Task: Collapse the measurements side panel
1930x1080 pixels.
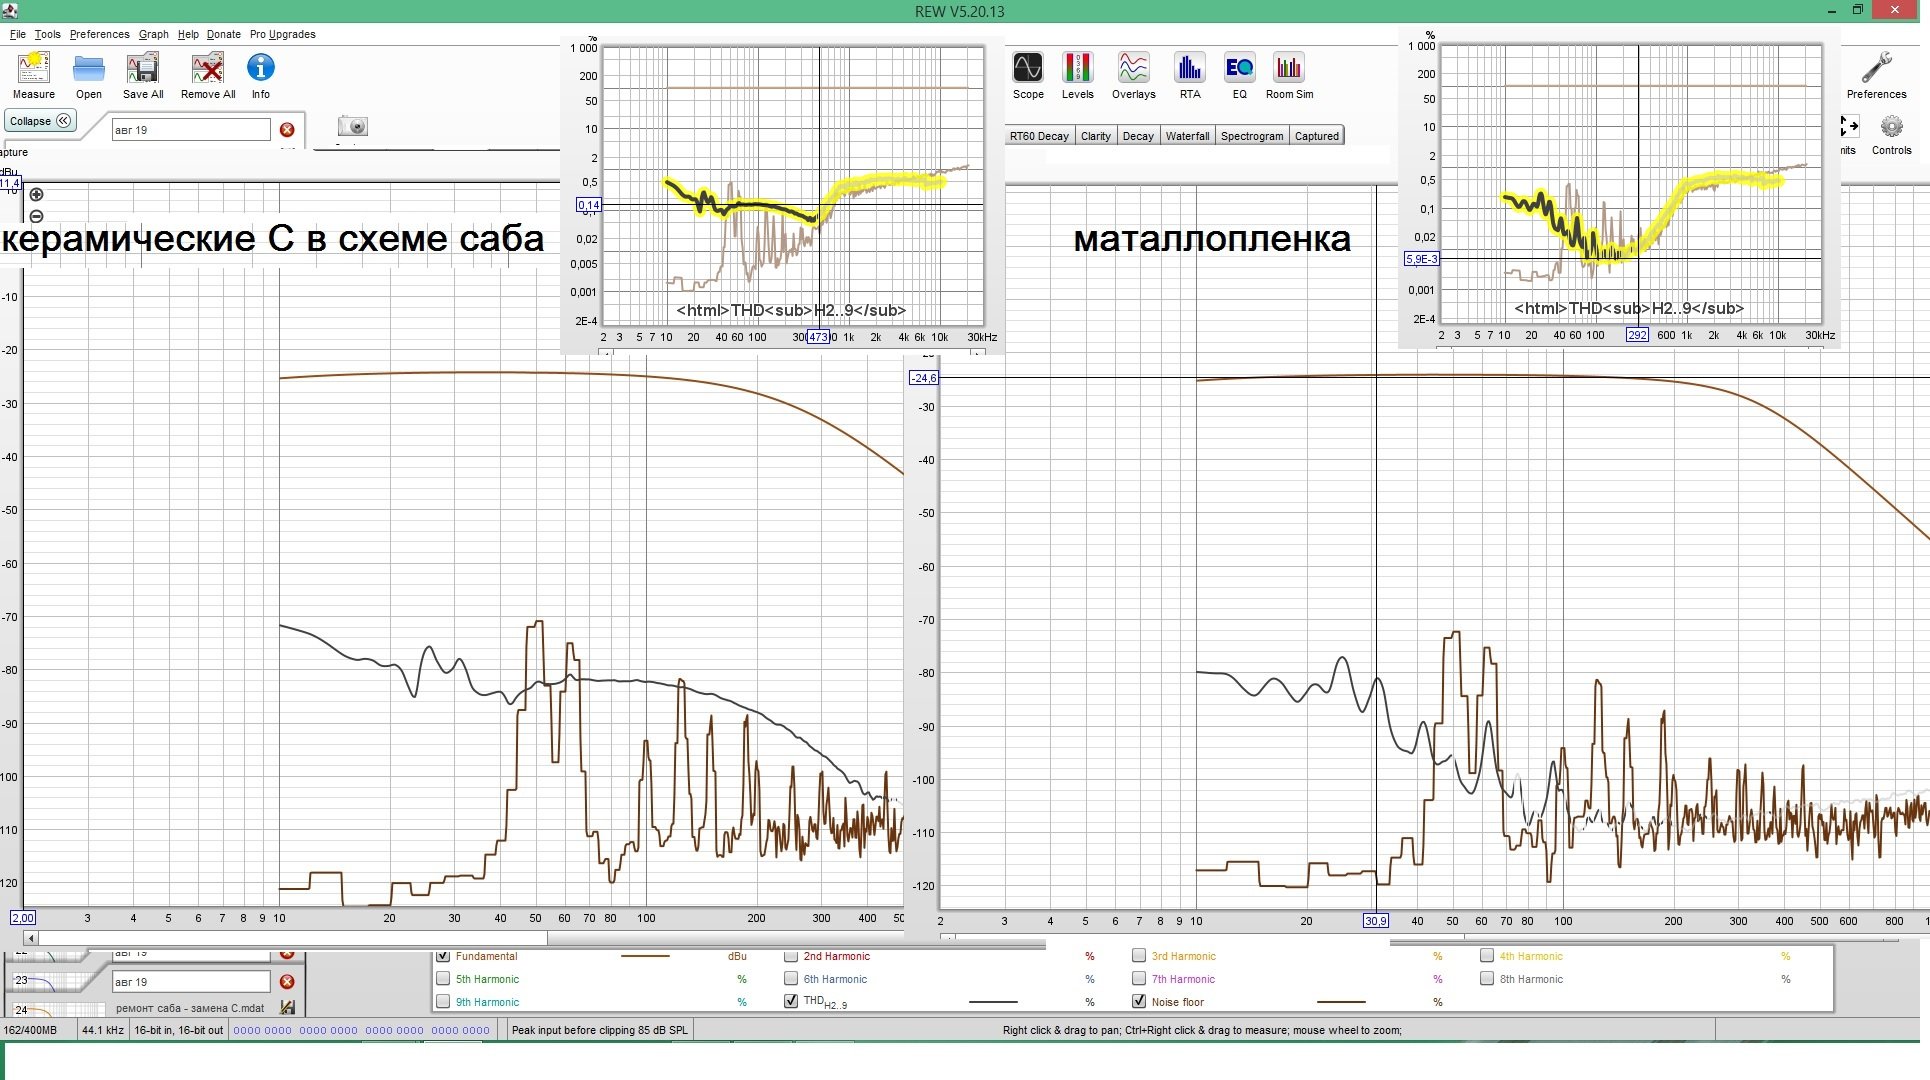Action: click(x=40, y=121)
